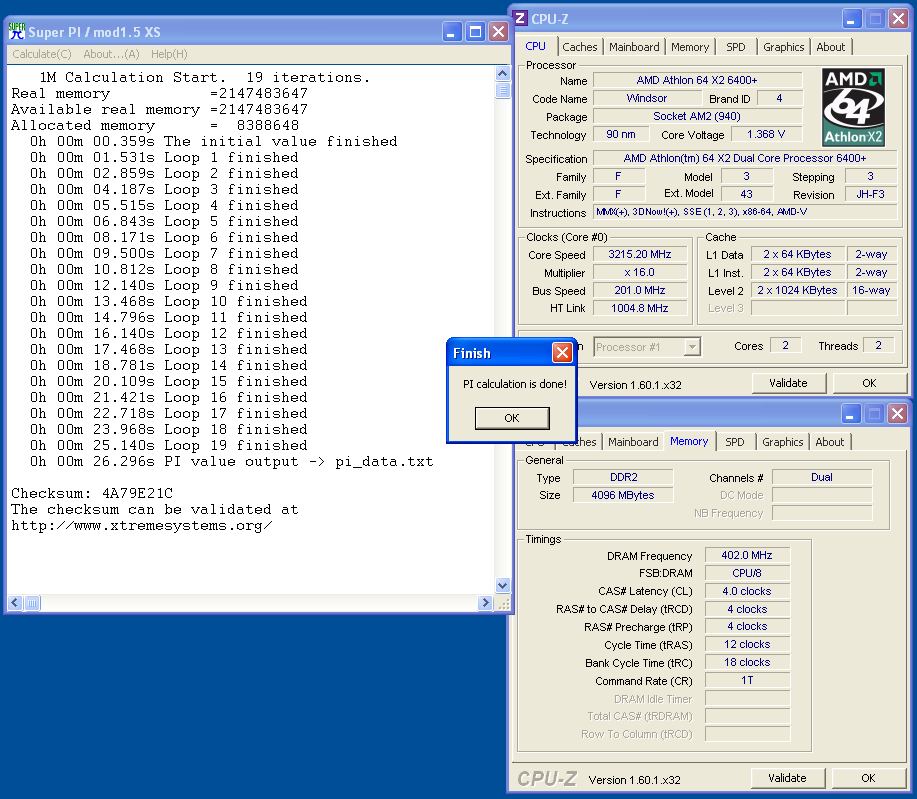Click Validate in the lower CPU-Z window
The width and height of the screenshot is (917, 799).
[787, 778]
